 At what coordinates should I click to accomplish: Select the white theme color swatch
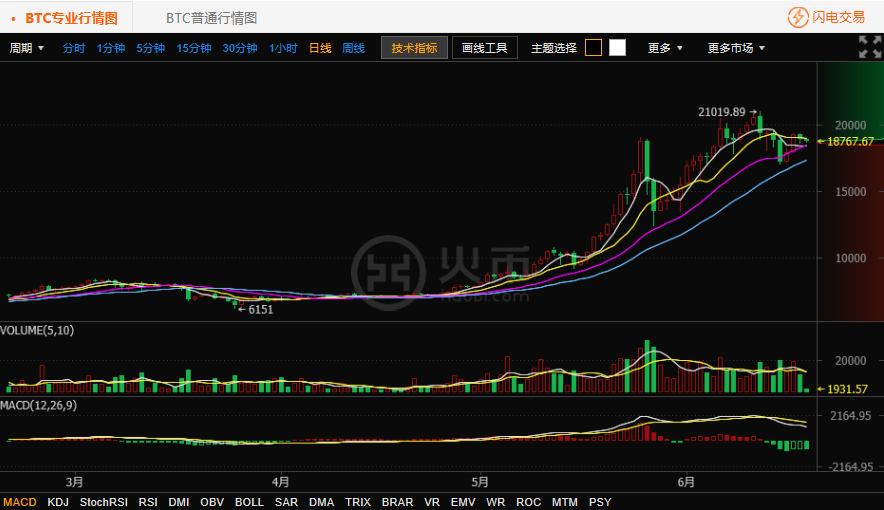coord(617,48)
